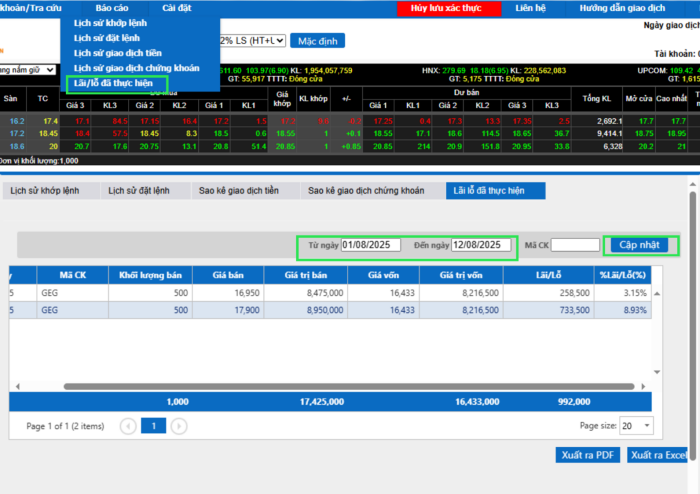Viewport: 700px width, 494px height.
Task: Choose Lãi/lỗ đã thực hiện menu entry
Action: pyautogui.click(x=113, y=83)
